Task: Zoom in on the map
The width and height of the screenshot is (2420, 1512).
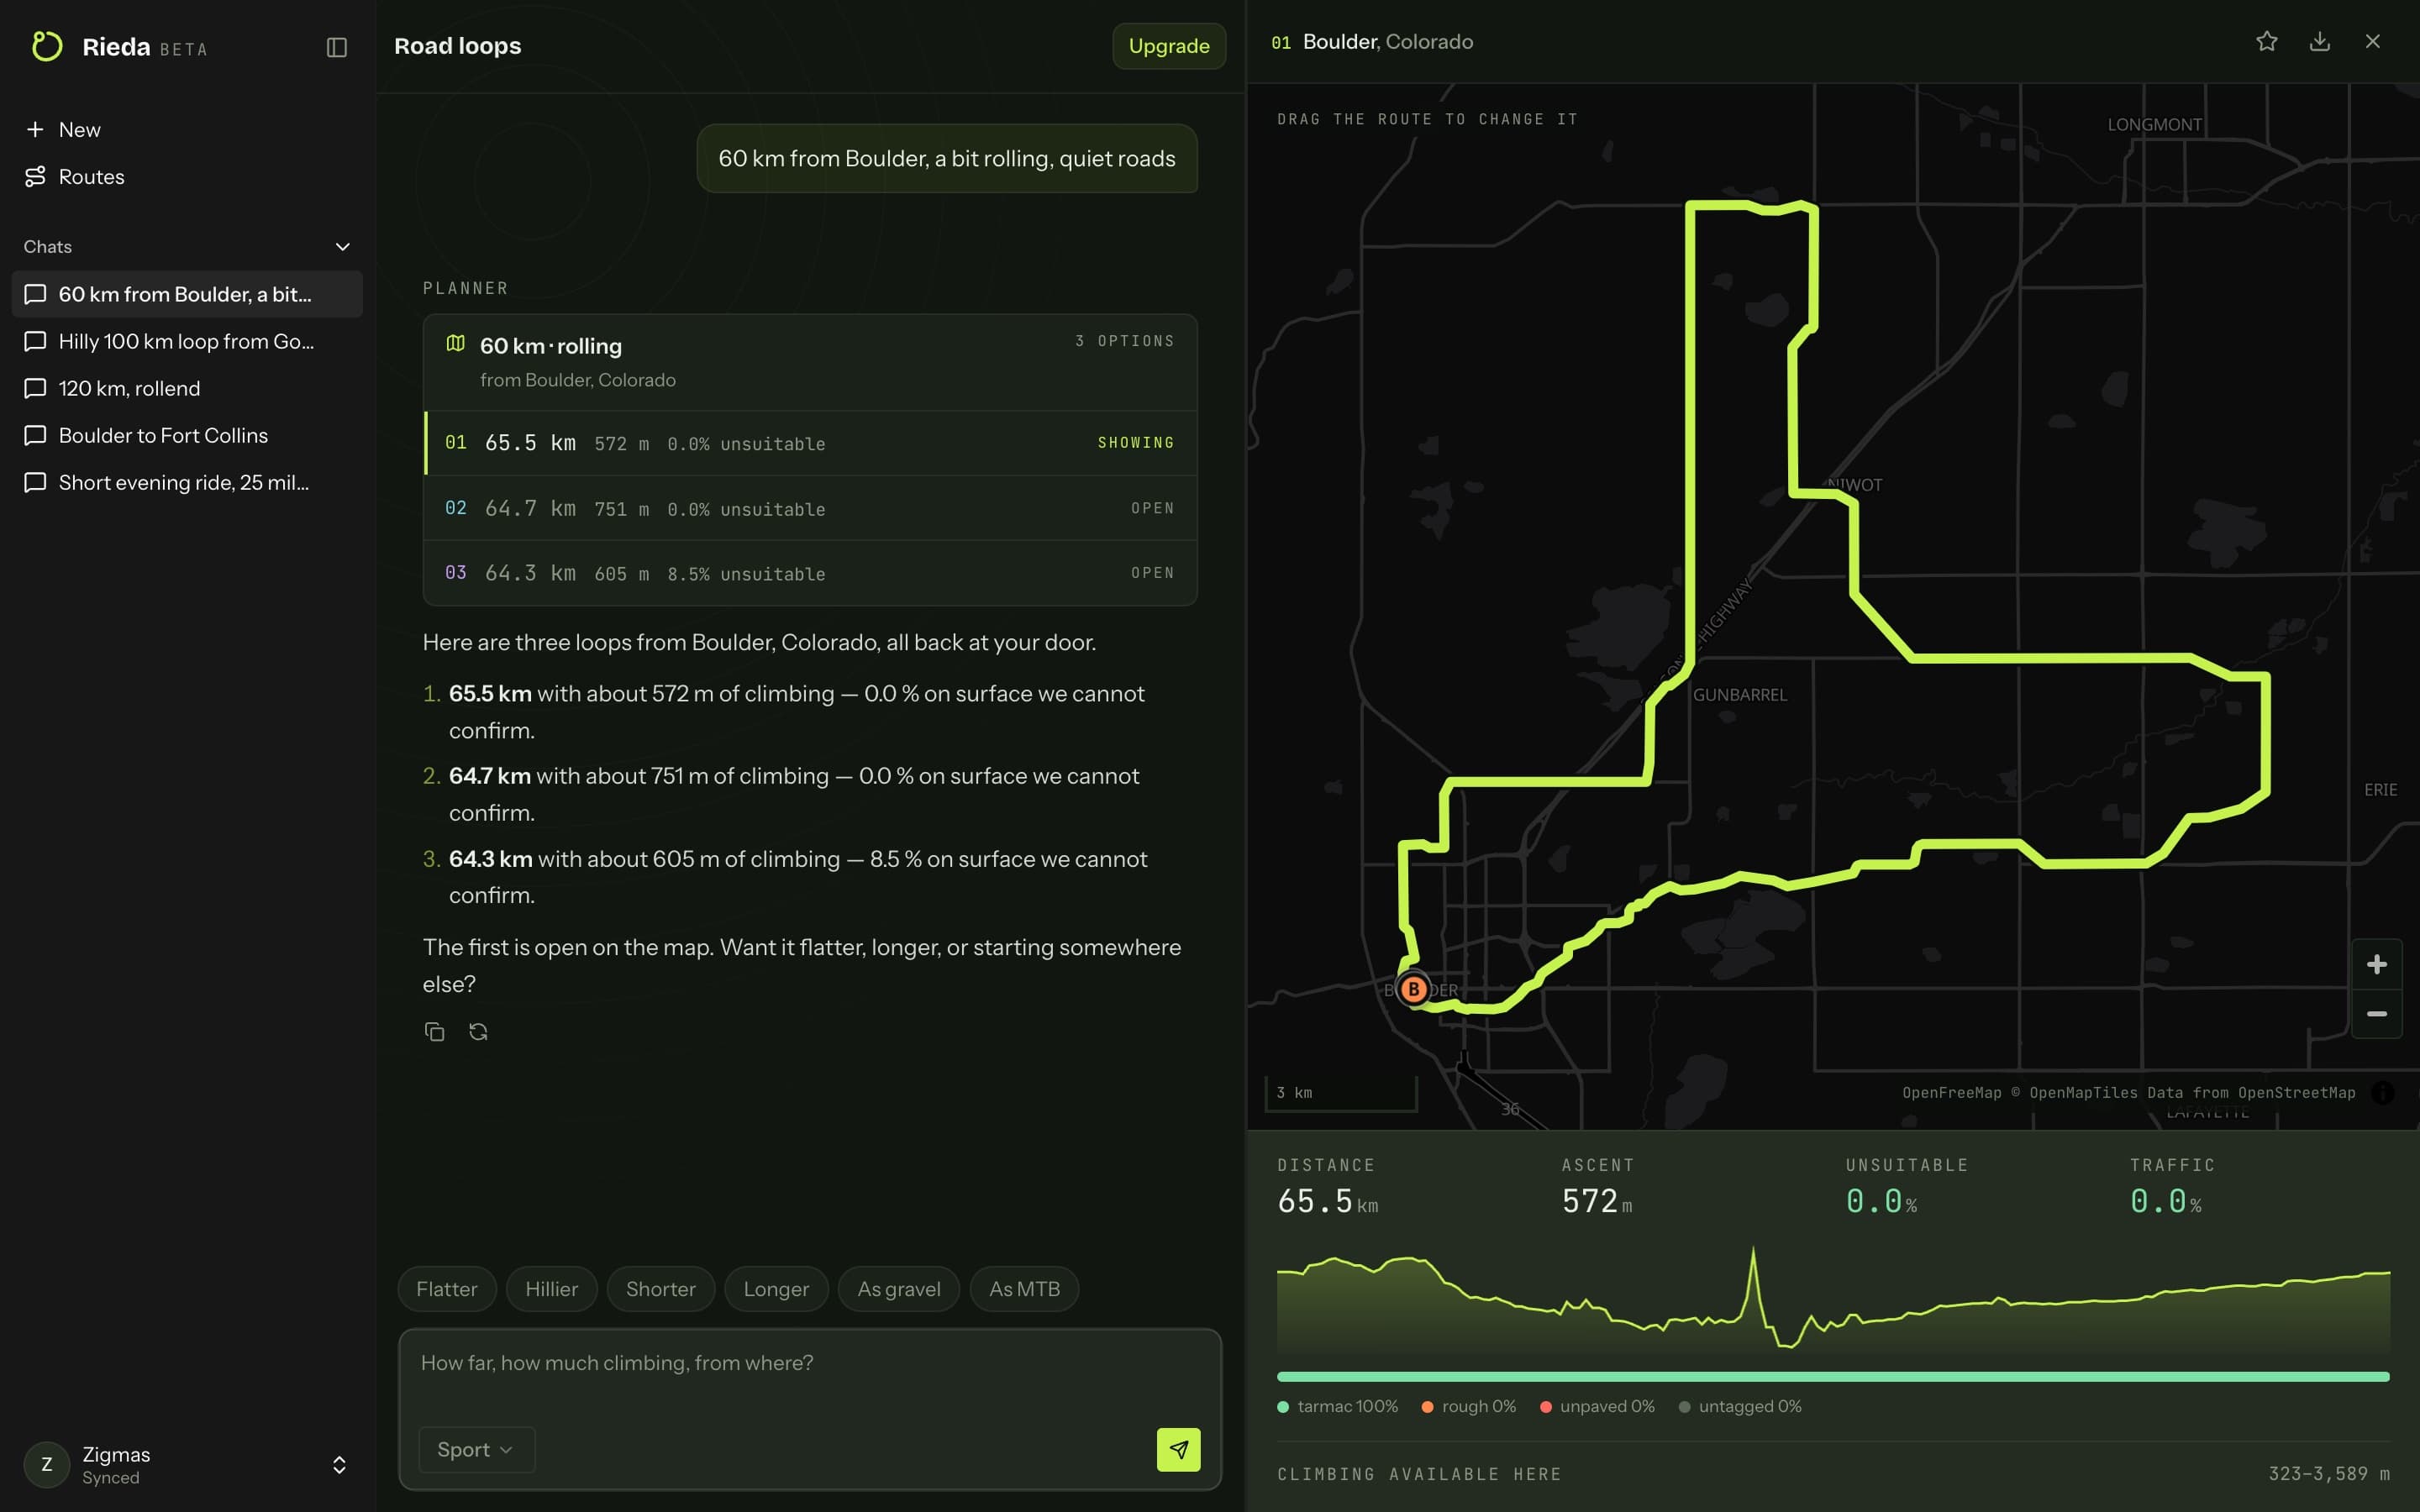Action: 2377,964
